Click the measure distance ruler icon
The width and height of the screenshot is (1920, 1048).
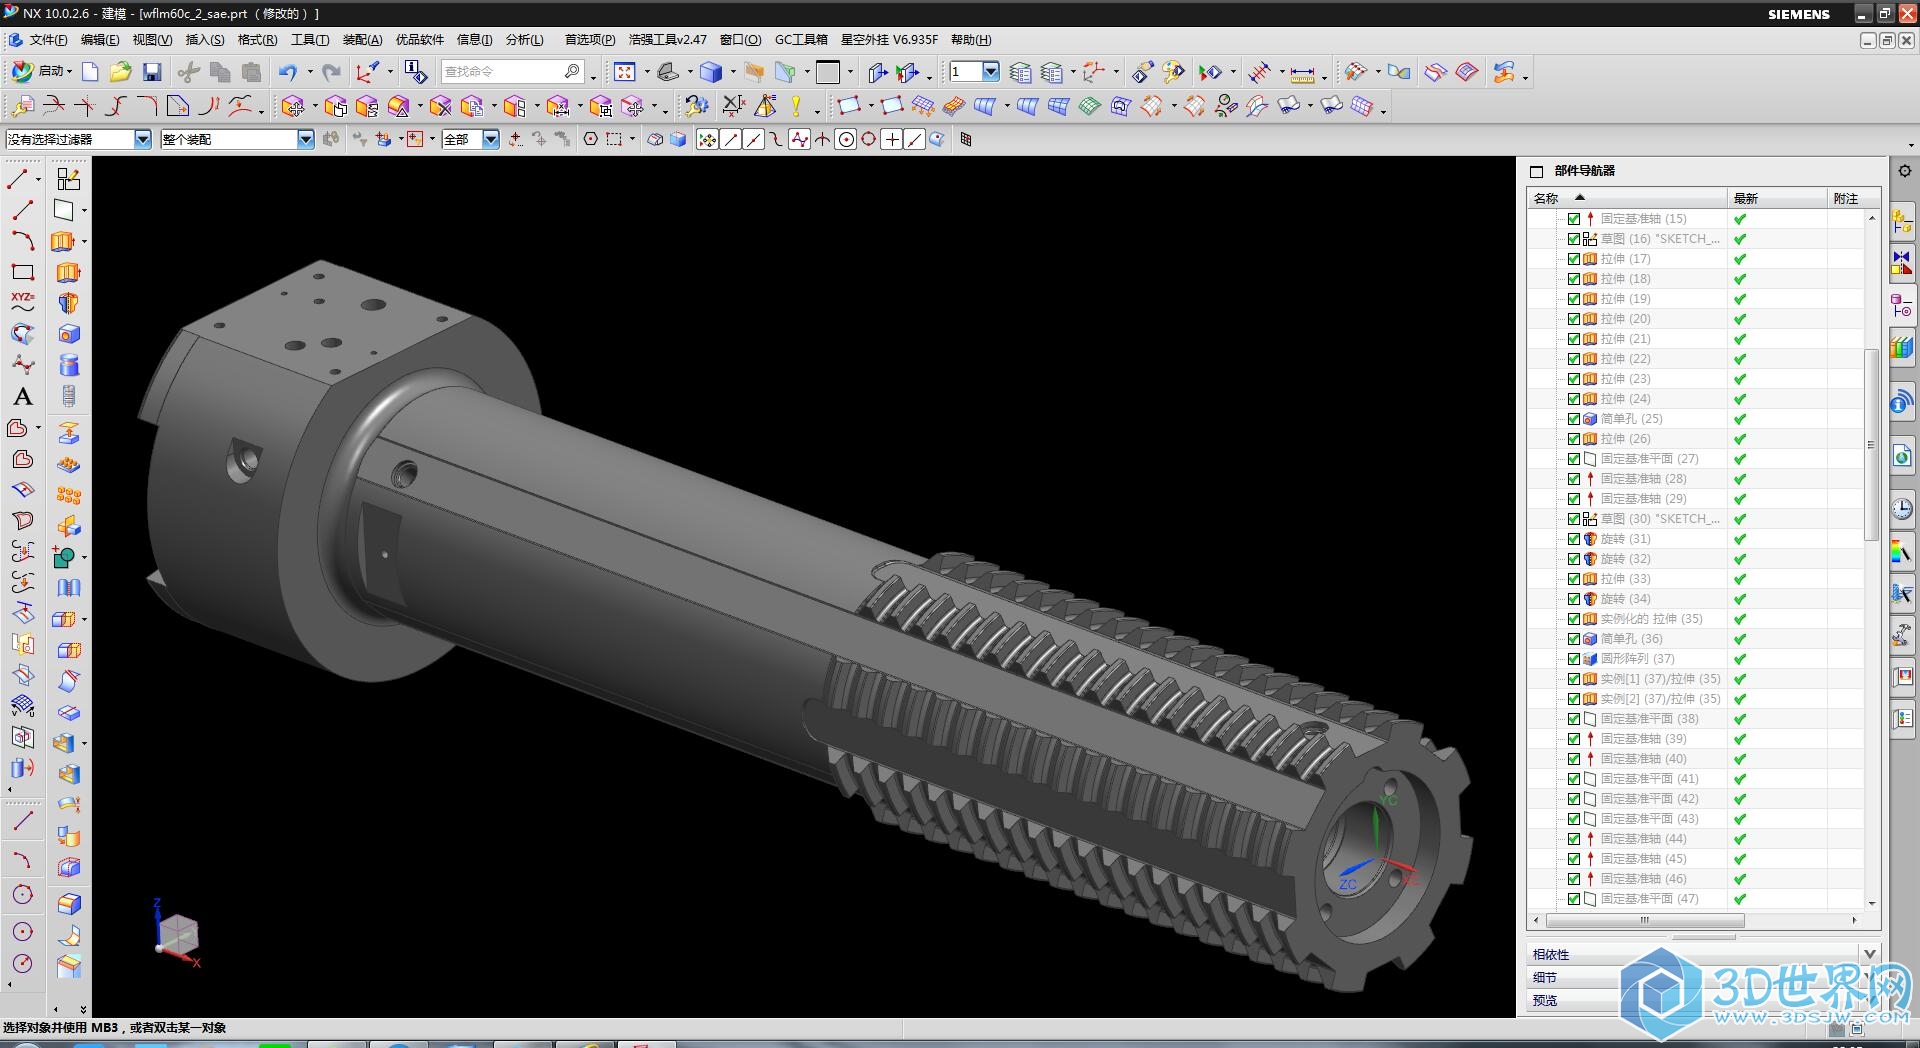point(1302,73)
